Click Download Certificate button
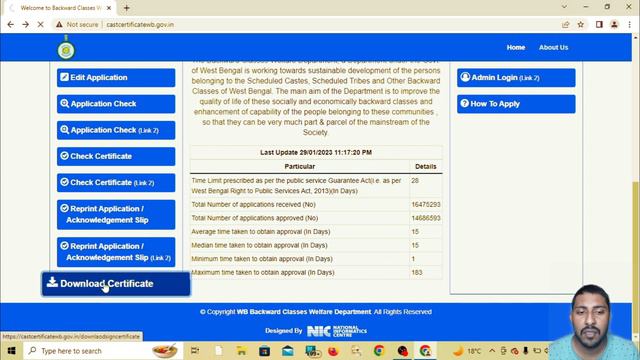Viewport: 640px width, 360px height. point(116,284)
